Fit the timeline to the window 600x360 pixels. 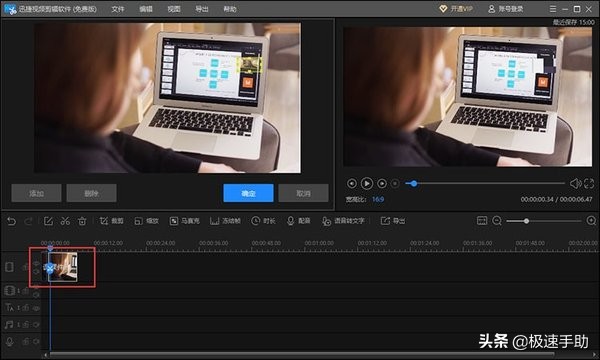(482, 221)
